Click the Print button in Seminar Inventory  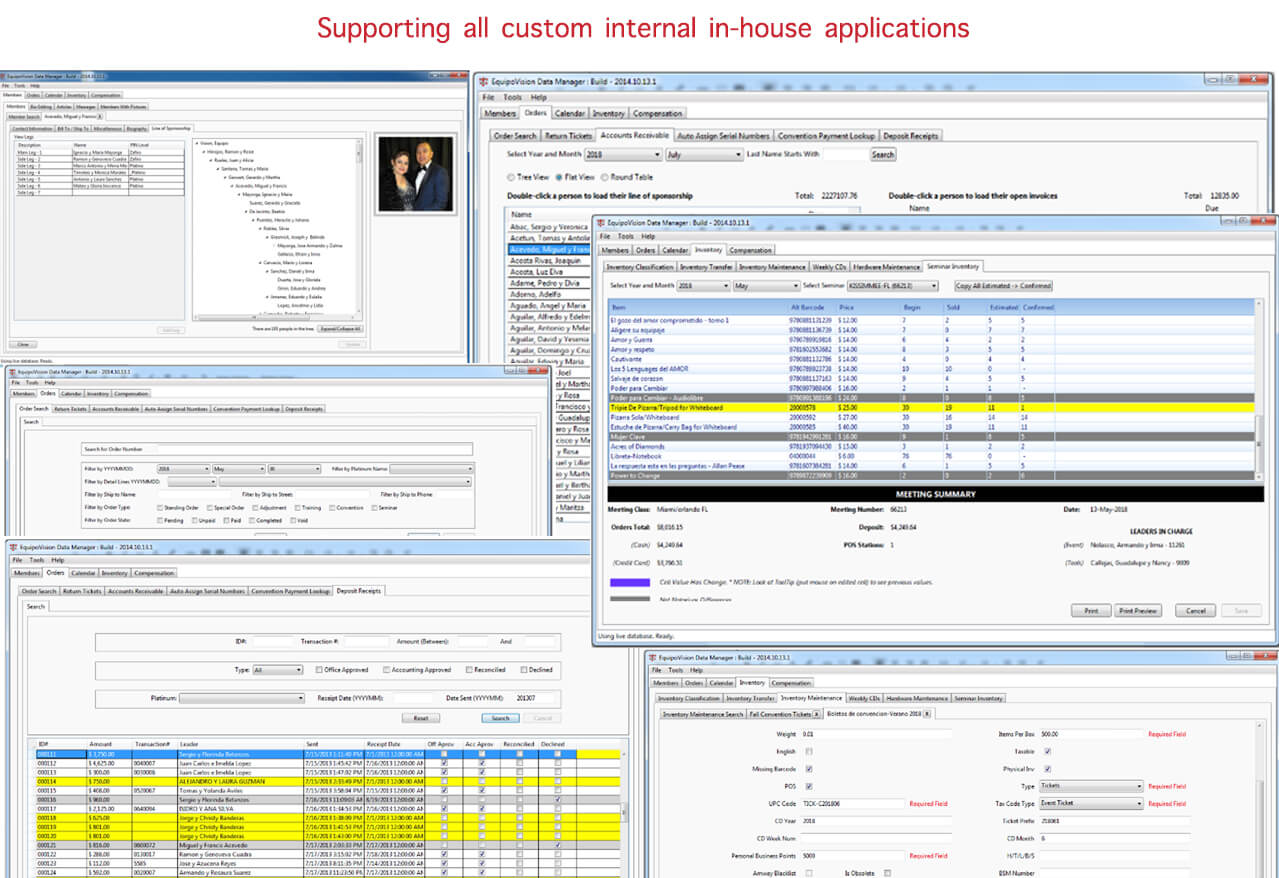coord(1091,610)
